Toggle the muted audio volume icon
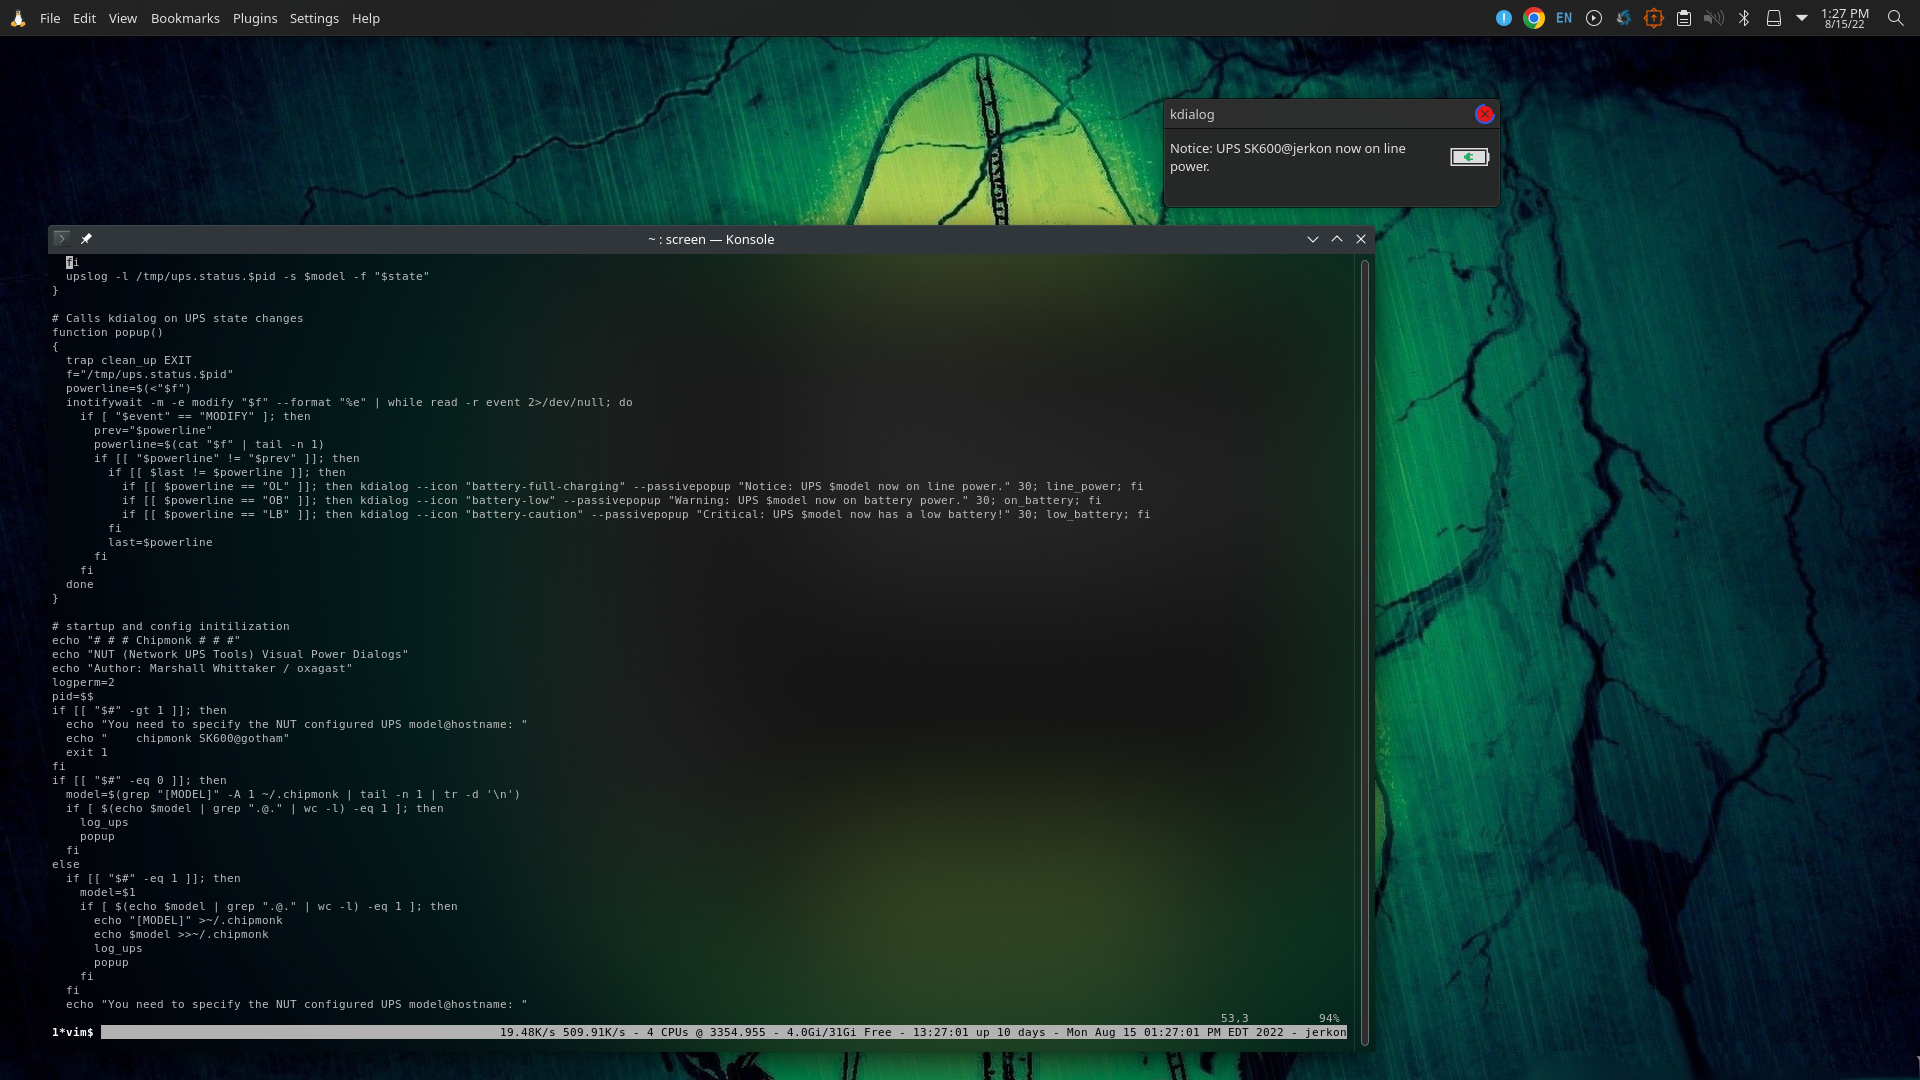Screen dimensions: 1920x1080 pyautogui.click(x=1714, y=18)
